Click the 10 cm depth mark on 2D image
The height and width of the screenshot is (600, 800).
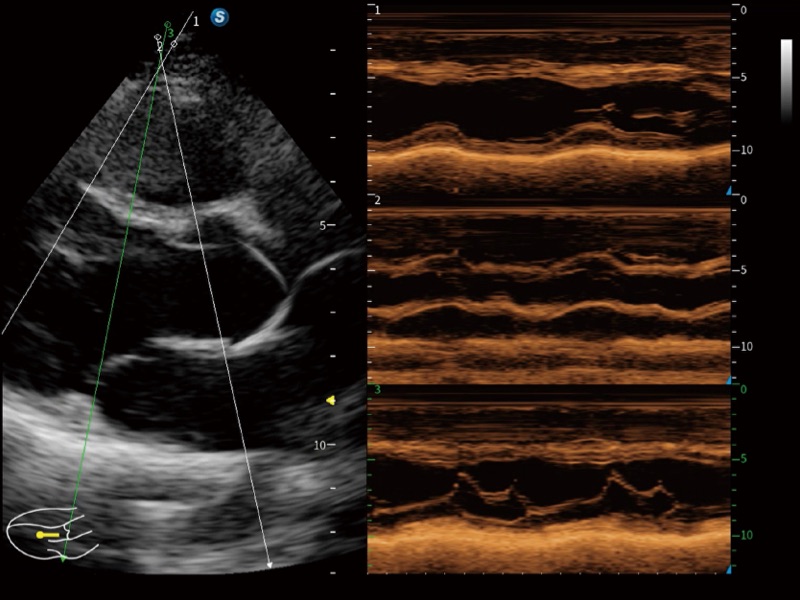point(326,444)
